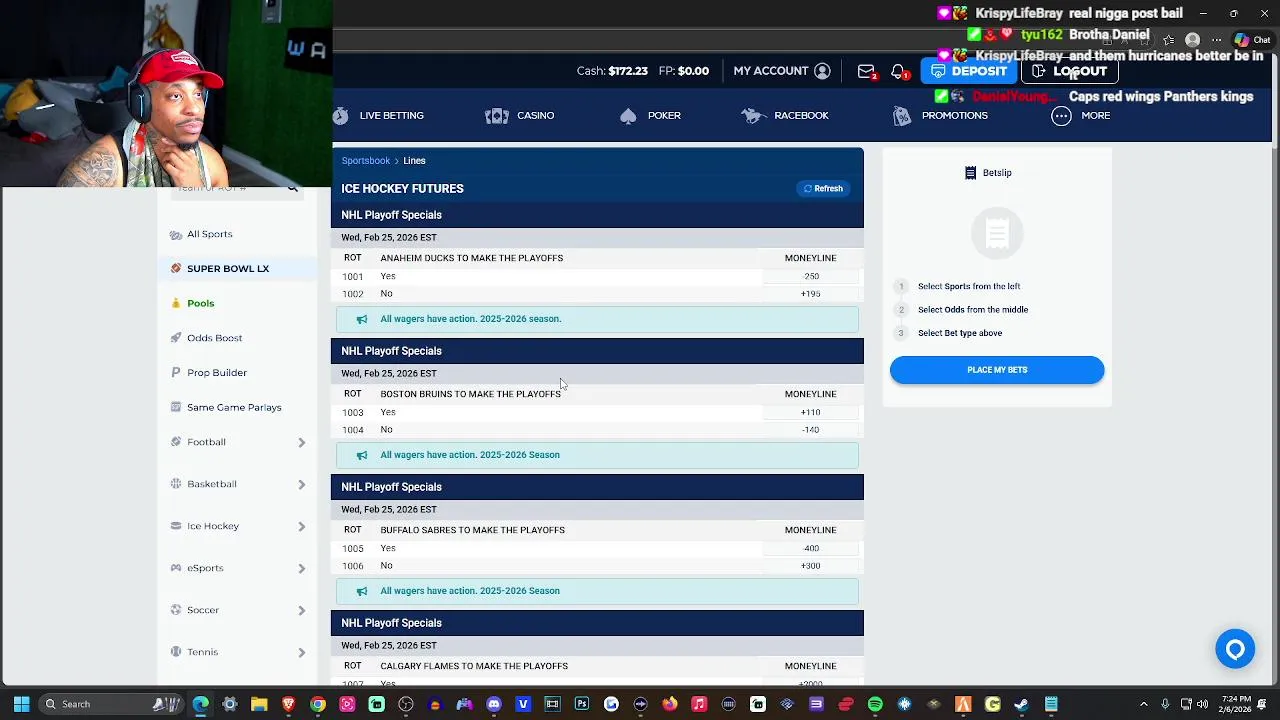Click the Place My Bets button

tap(997, 370)
